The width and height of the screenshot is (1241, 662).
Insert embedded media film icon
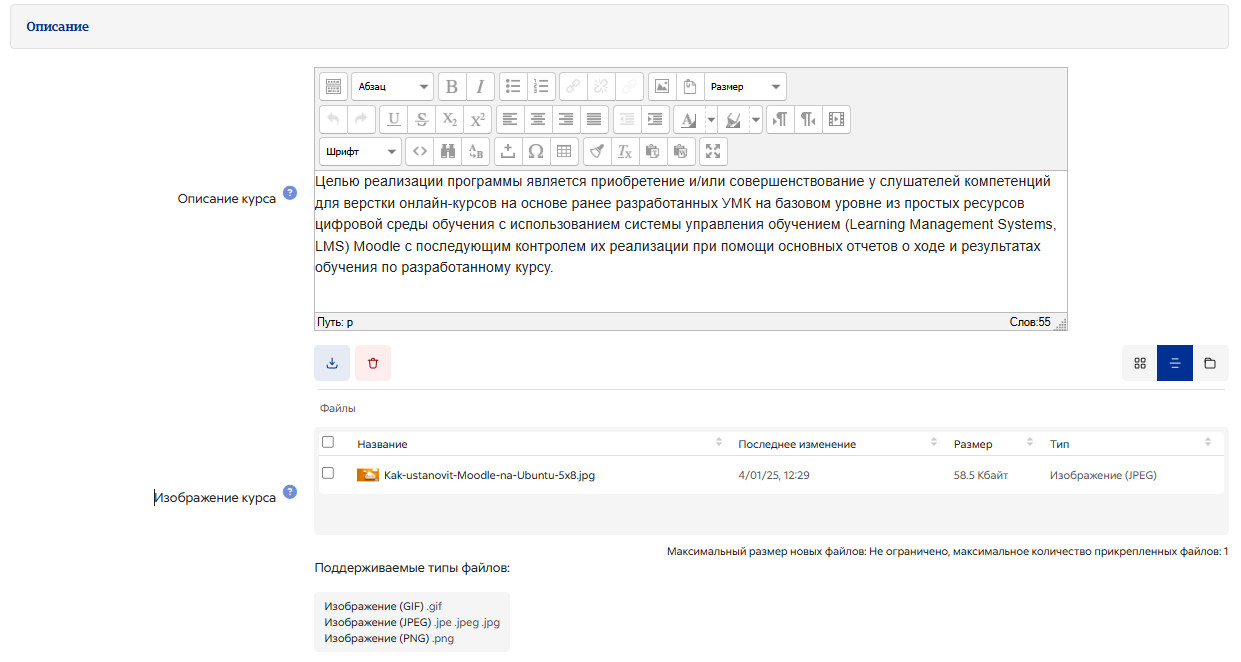836,120
